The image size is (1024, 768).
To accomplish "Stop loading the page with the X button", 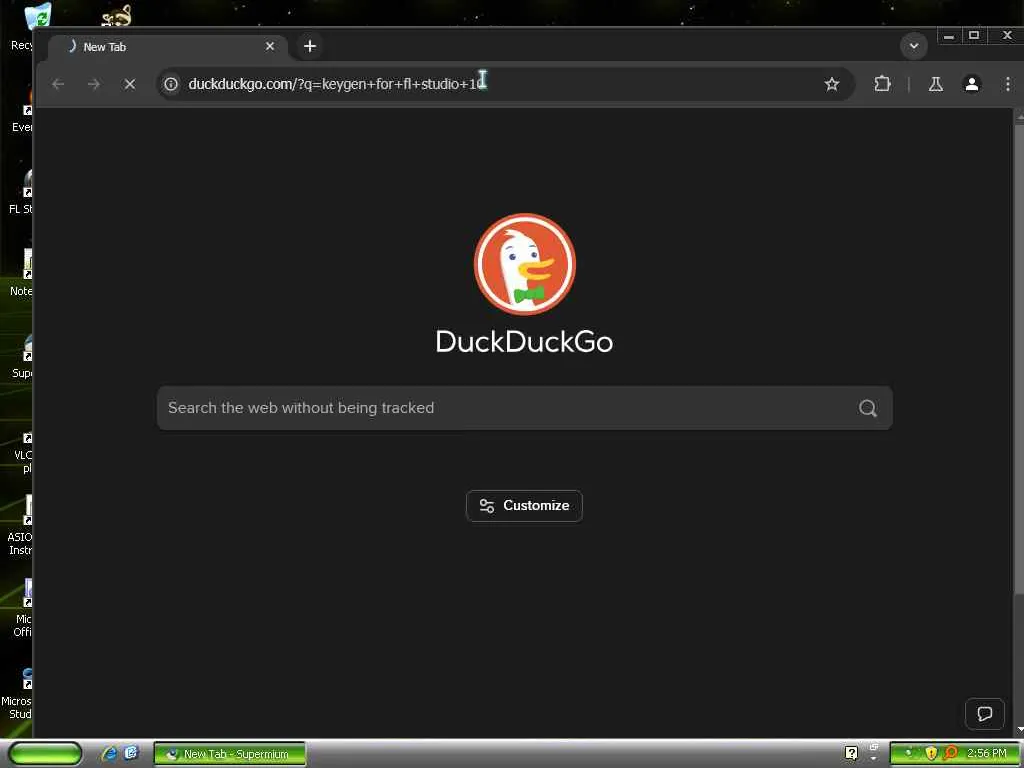I will tap(129, 84).
